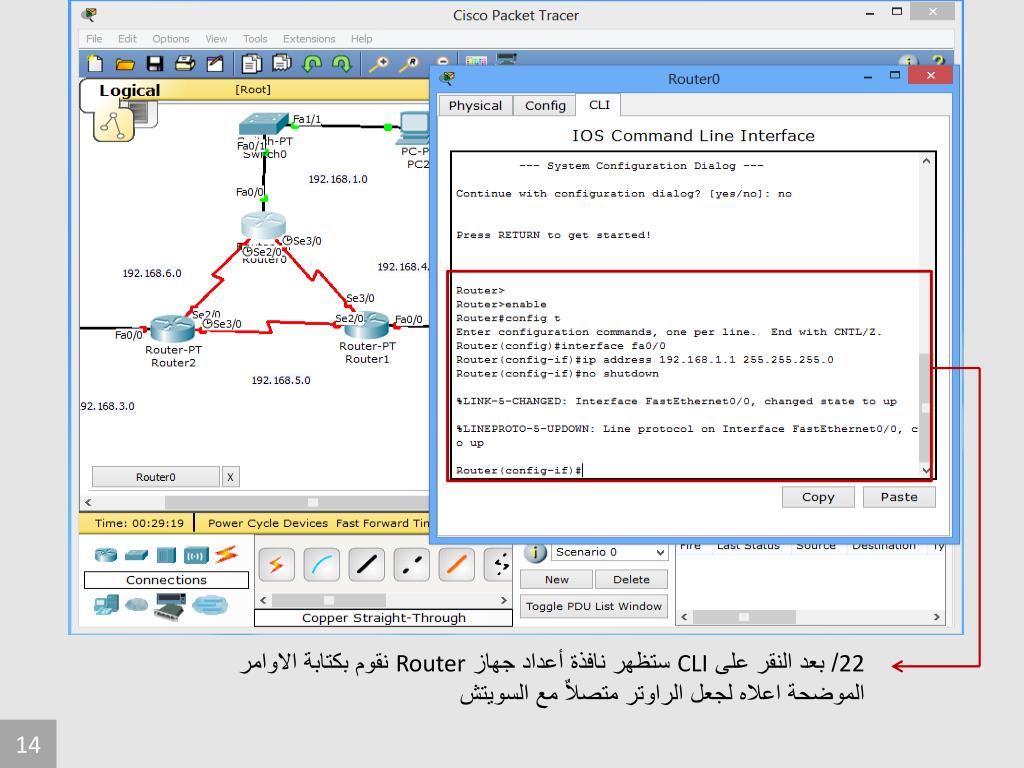Click the Print icon in toolbar
Viewport: 1024px width, 768px height.
pos(185,64)
